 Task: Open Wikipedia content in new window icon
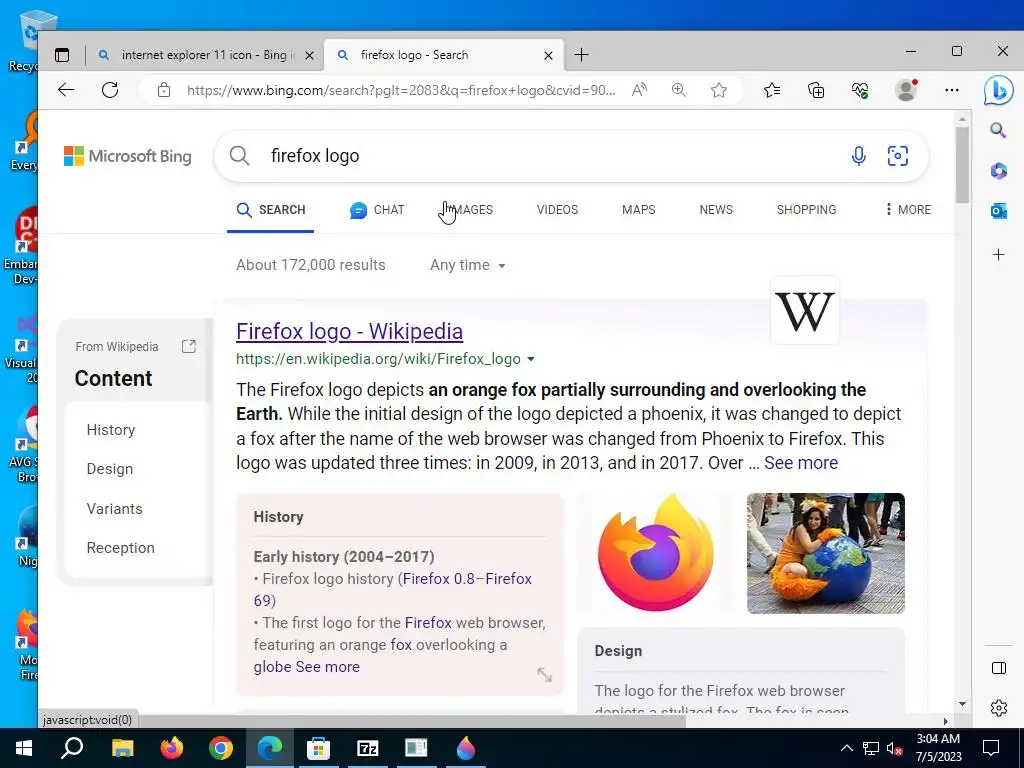coord(189,347)
